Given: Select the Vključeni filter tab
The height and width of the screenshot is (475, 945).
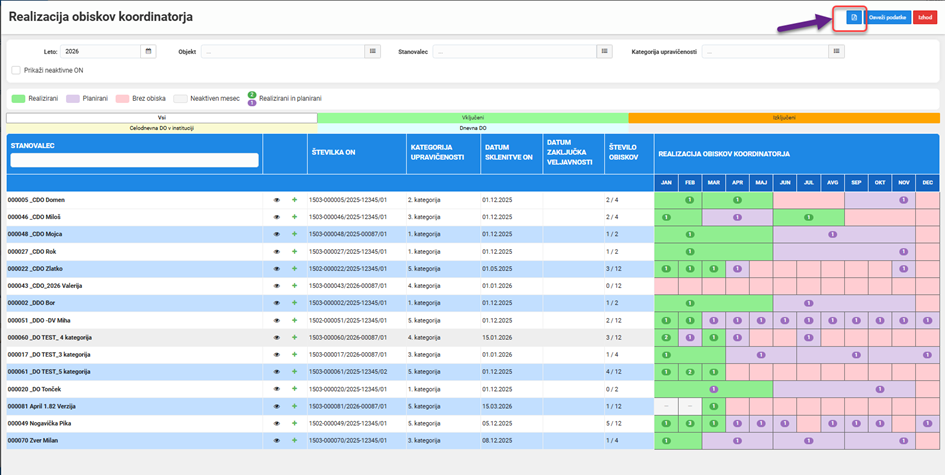Looking at the screenshot, I should pyautogui.click(x=472, y=118).
